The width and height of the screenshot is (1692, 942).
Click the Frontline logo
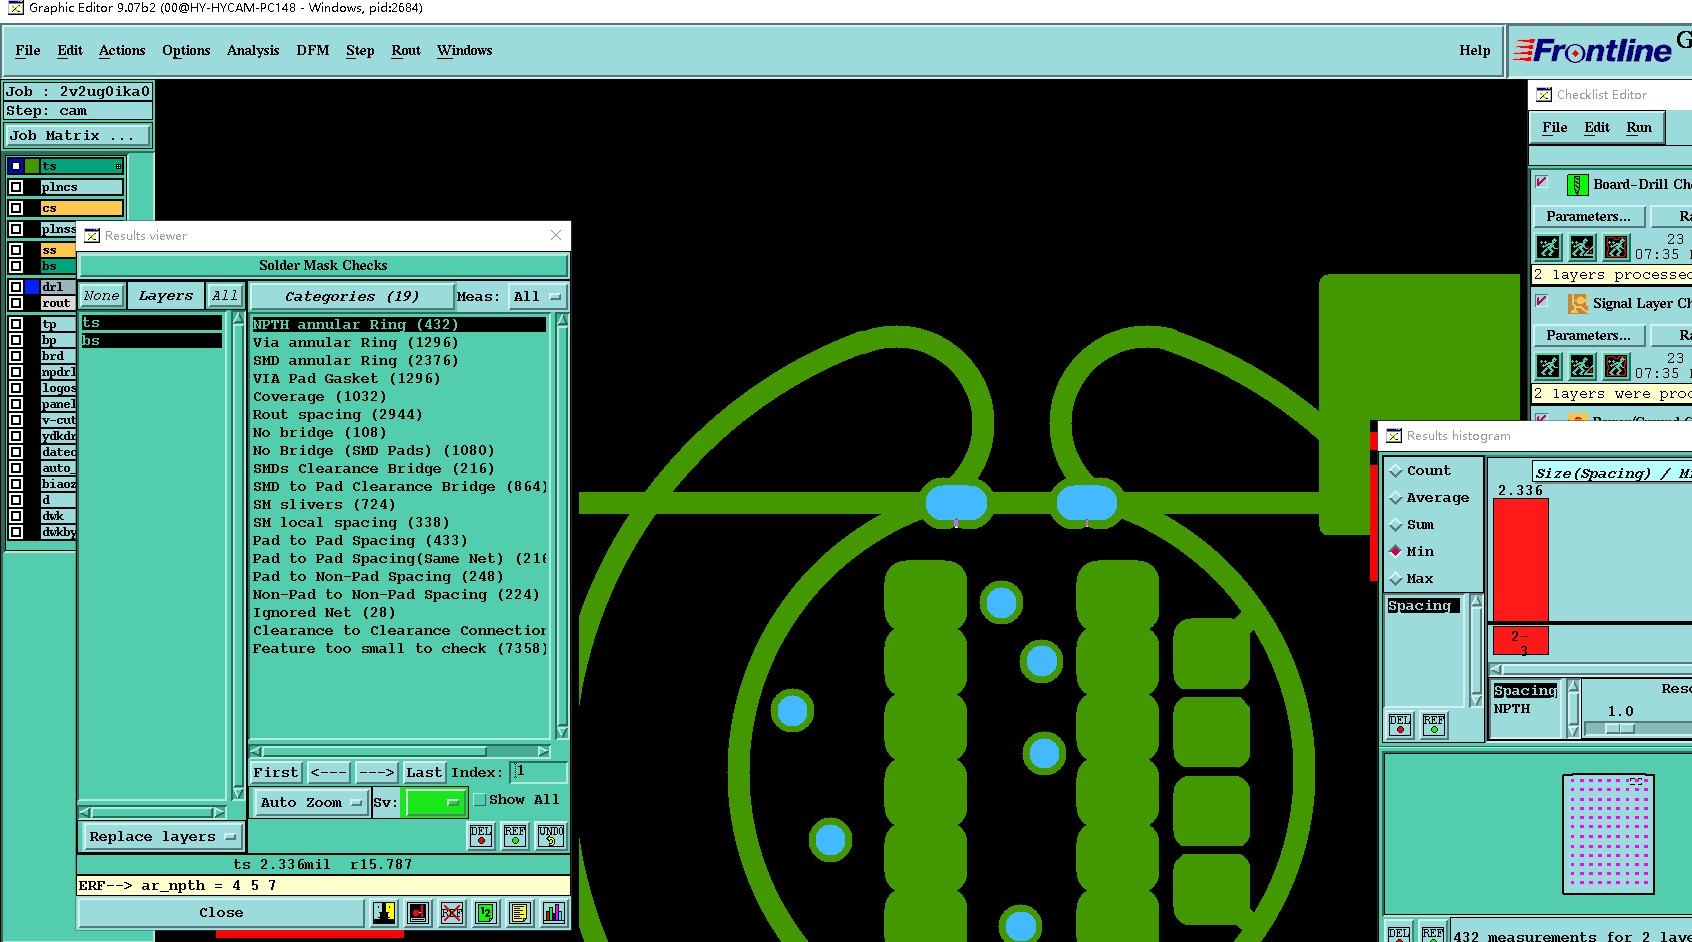pyautogui.click(x=1593, y=50)
